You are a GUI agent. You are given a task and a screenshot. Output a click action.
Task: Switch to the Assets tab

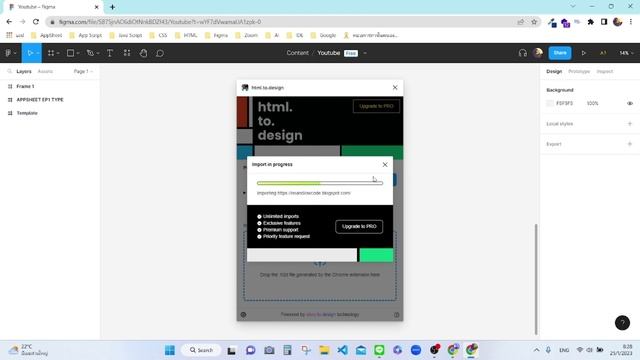coord(45,71)
